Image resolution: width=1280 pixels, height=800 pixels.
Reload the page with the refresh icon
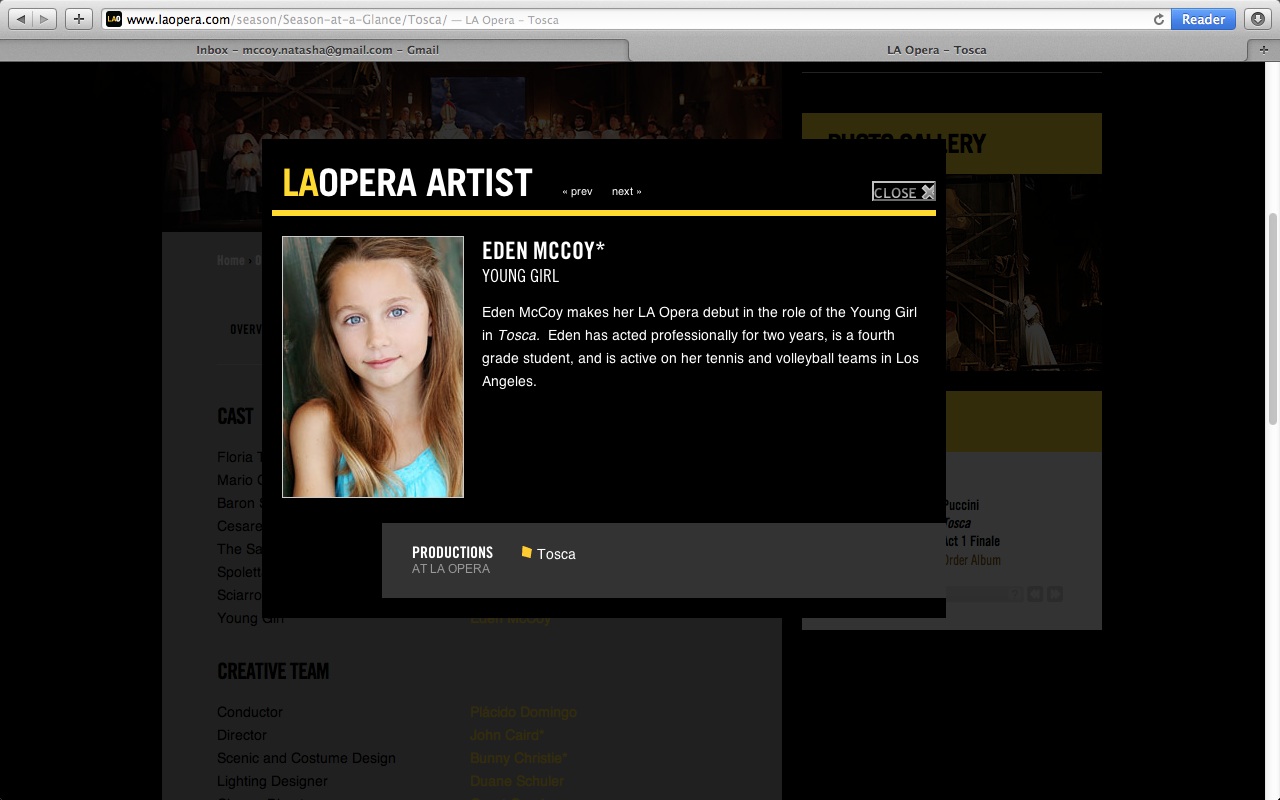pyautogui.click(x=1159, y=19)
